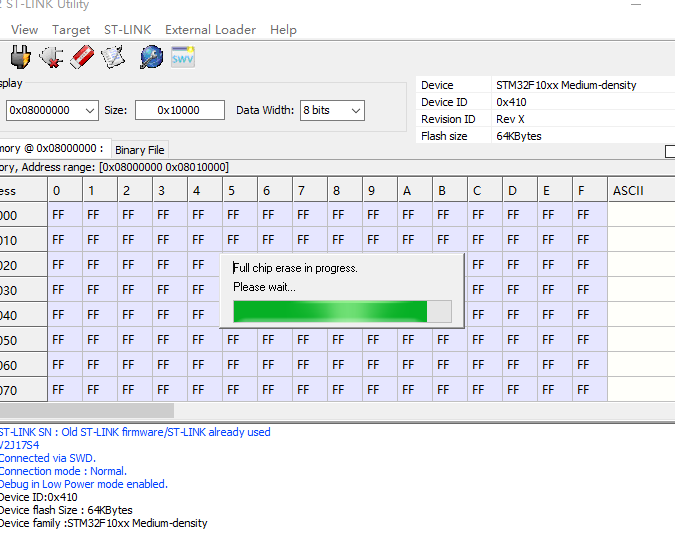Click the FF cell in row 010 column 7

tap(310, 240)
